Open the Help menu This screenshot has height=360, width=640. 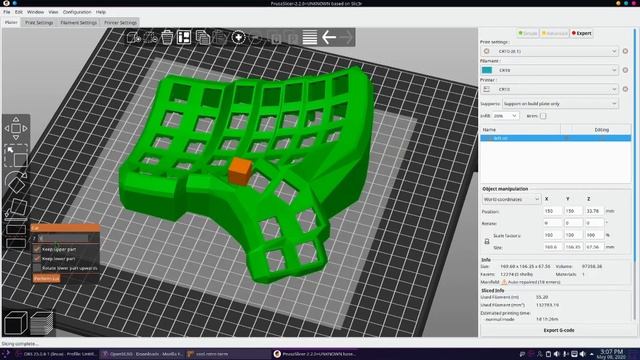click(101, 12)
